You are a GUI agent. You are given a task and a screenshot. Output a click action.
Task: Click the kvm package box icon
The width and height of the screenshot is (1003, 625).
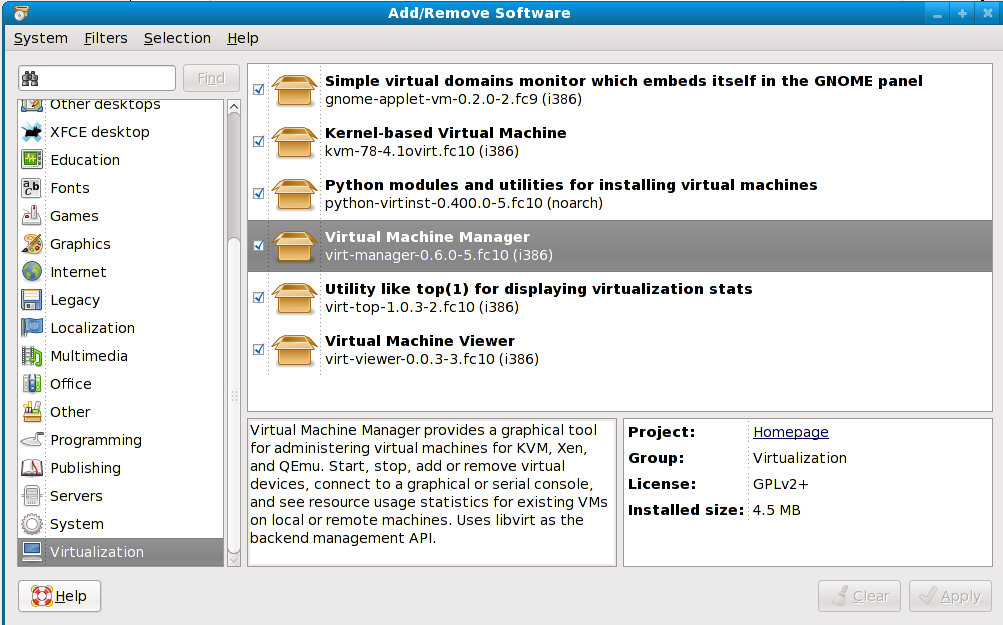(294, 142)
